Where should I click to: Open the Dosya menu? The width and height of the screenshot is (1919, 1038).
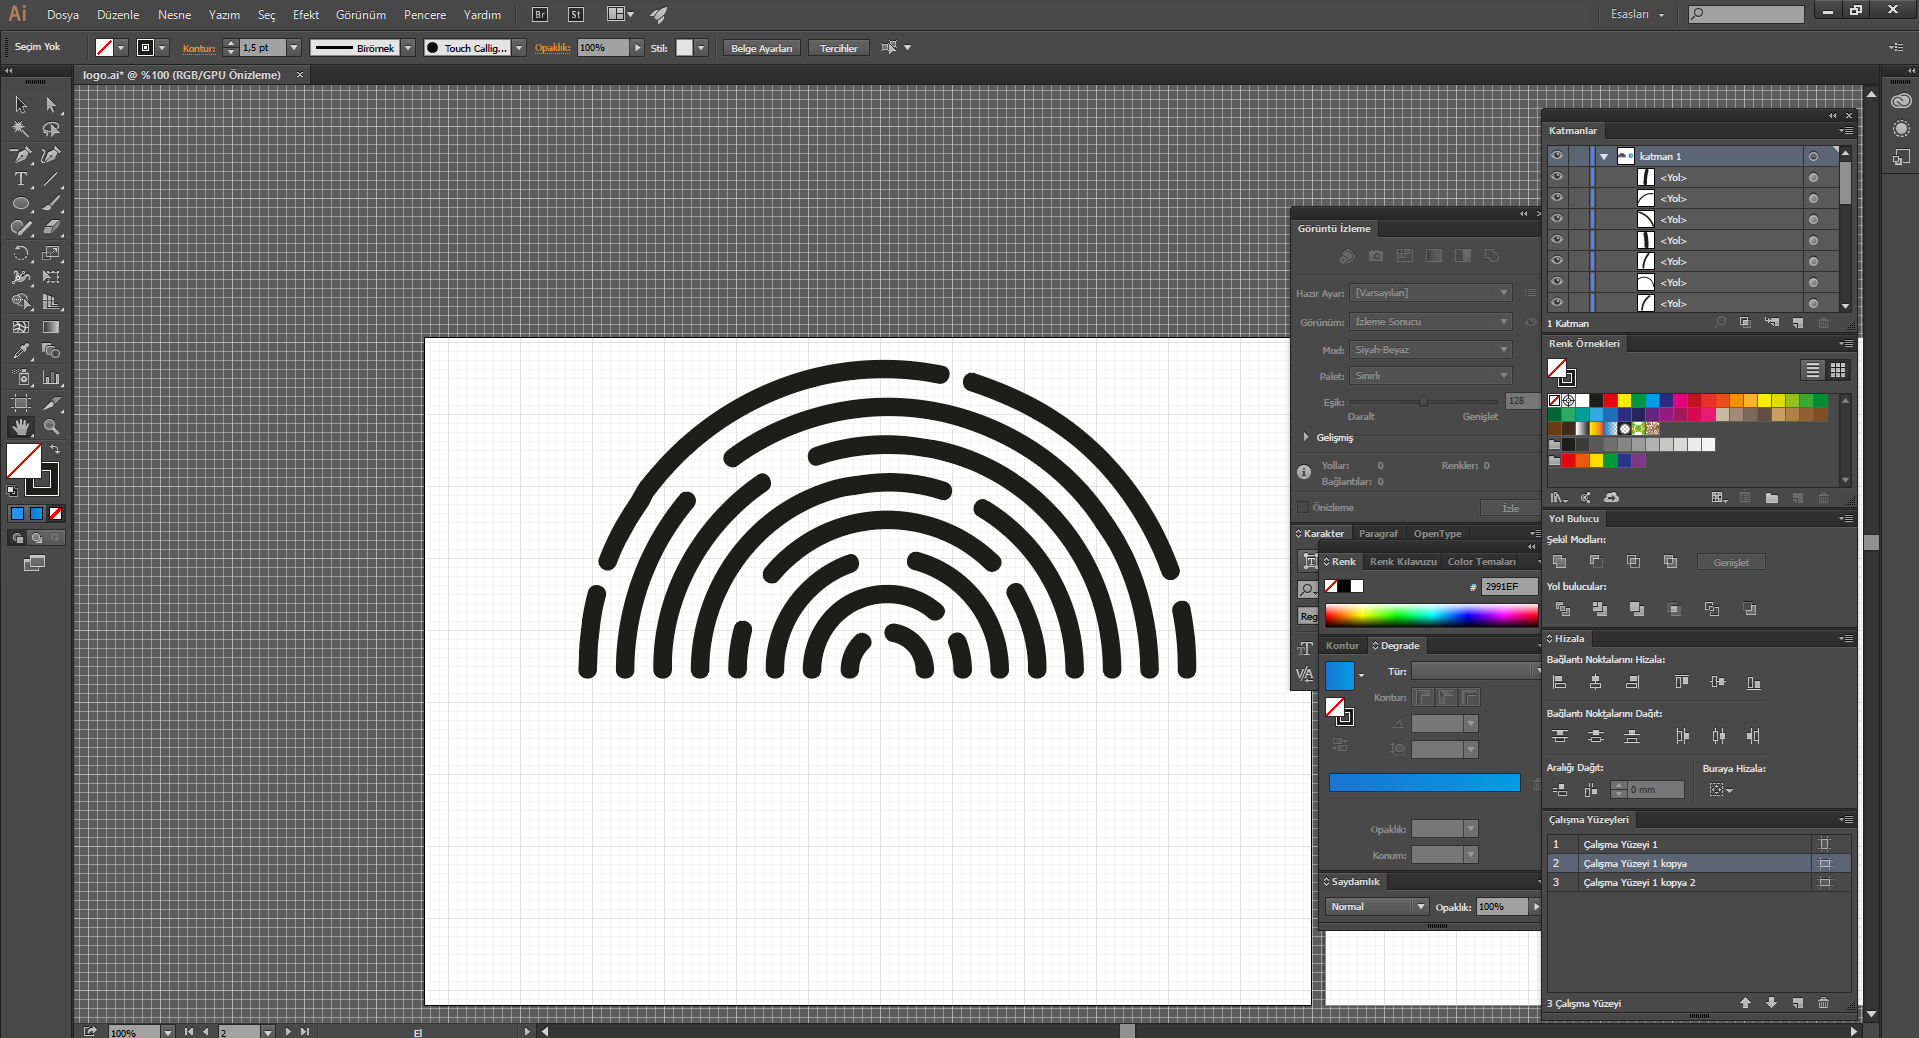[62, 15]
